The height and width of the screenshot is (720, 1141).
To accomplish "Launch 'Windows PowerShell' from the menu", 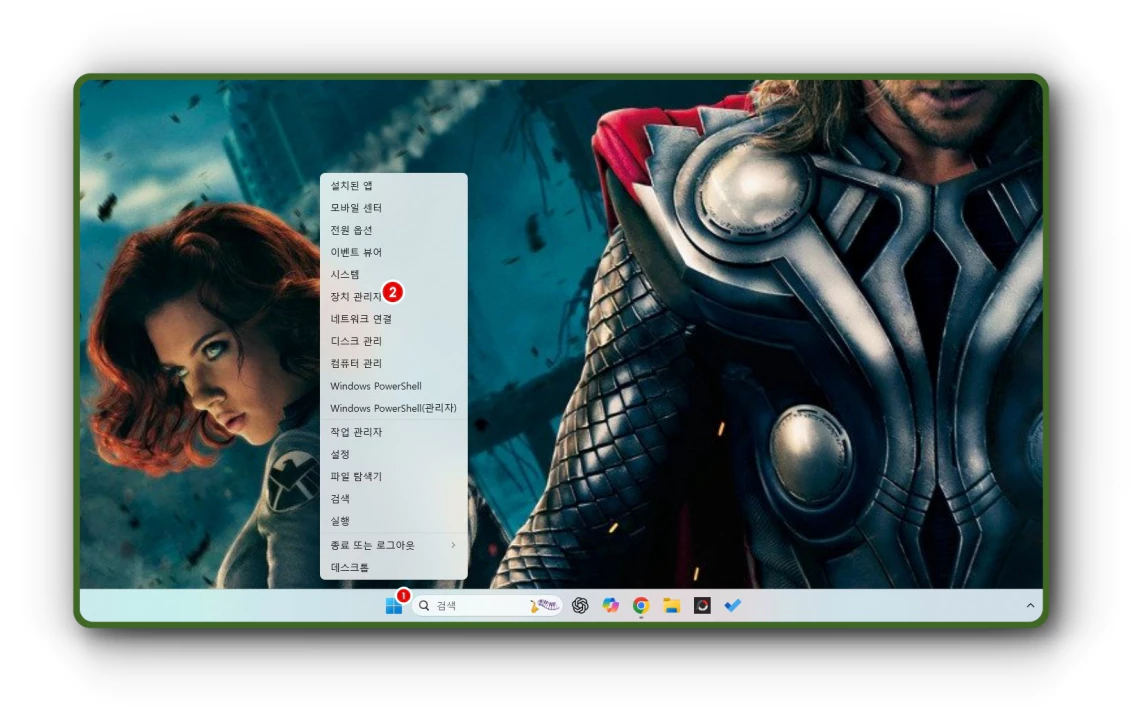I will [394, 386].
